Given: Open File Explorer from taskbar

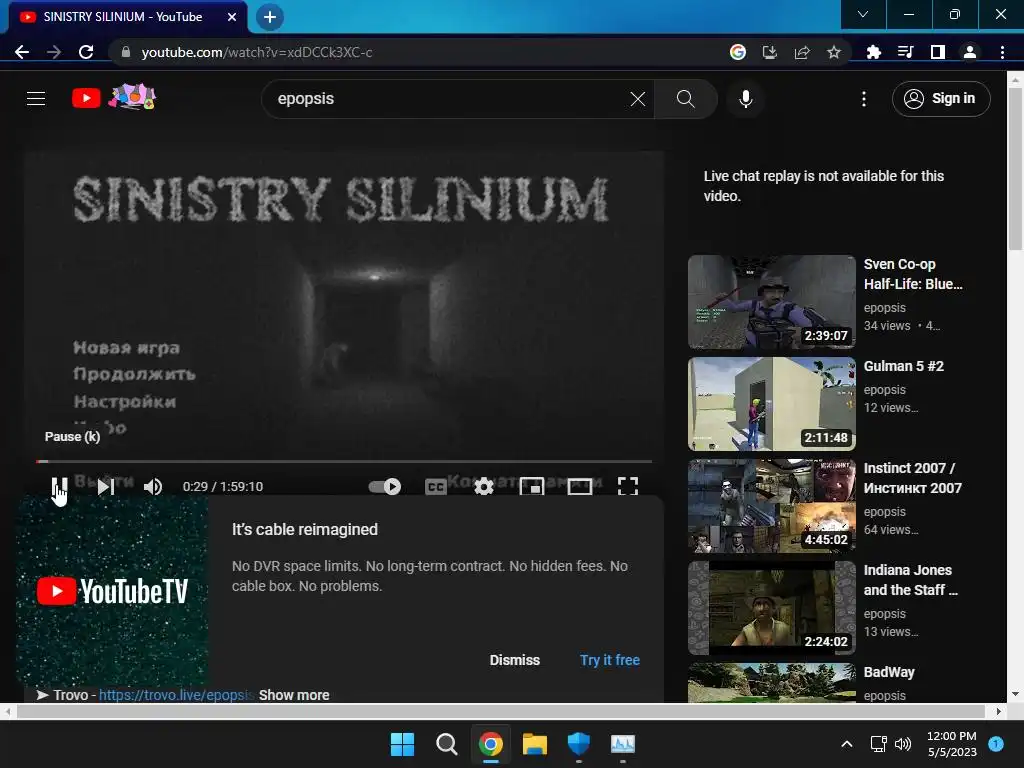Looking at the screenshot, I should pos(535,744).
